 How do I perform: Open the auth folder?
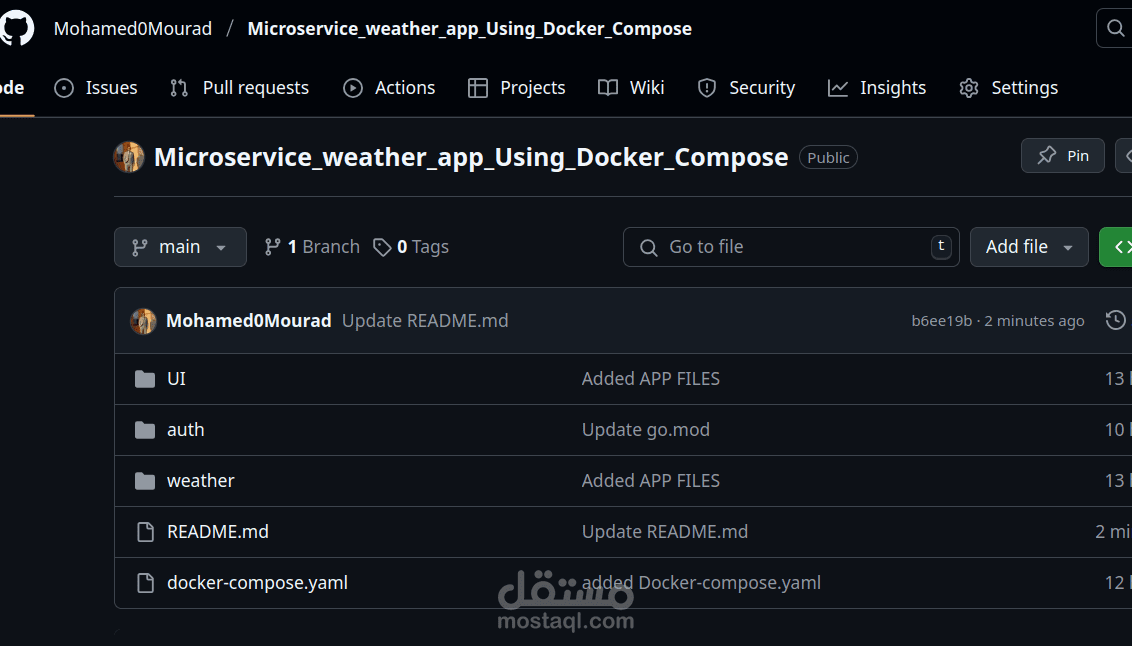pos(185,430)
